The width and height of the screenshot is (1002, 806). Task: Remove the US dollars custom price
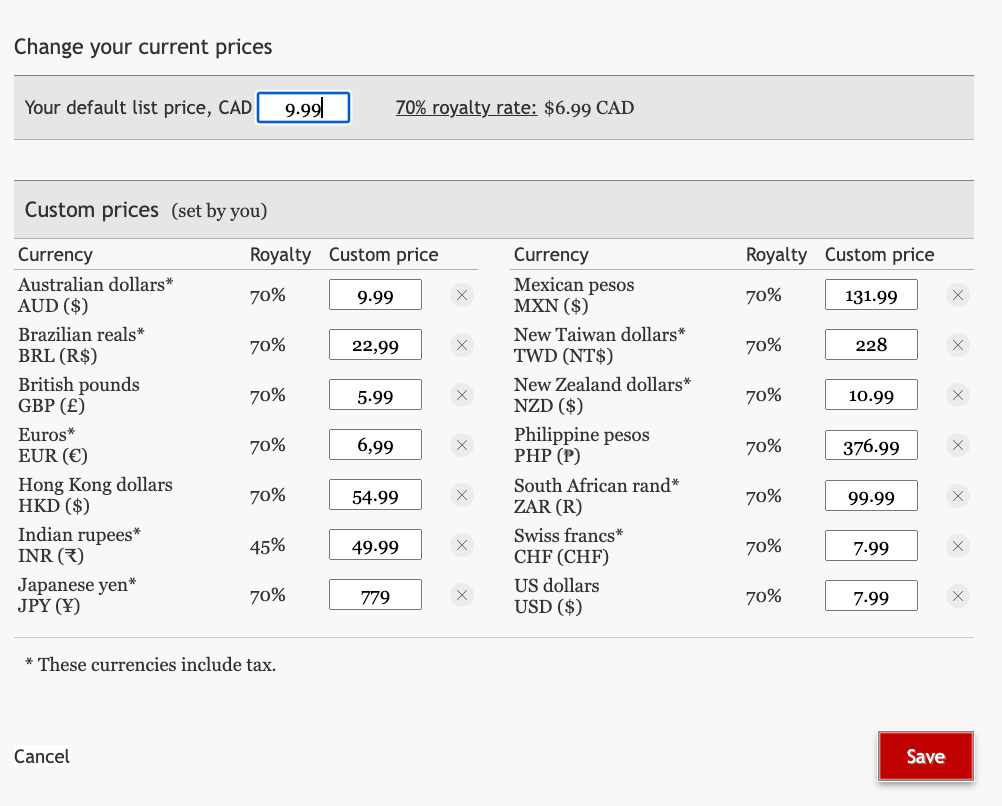pyautogui.click(x=957, y=596)
